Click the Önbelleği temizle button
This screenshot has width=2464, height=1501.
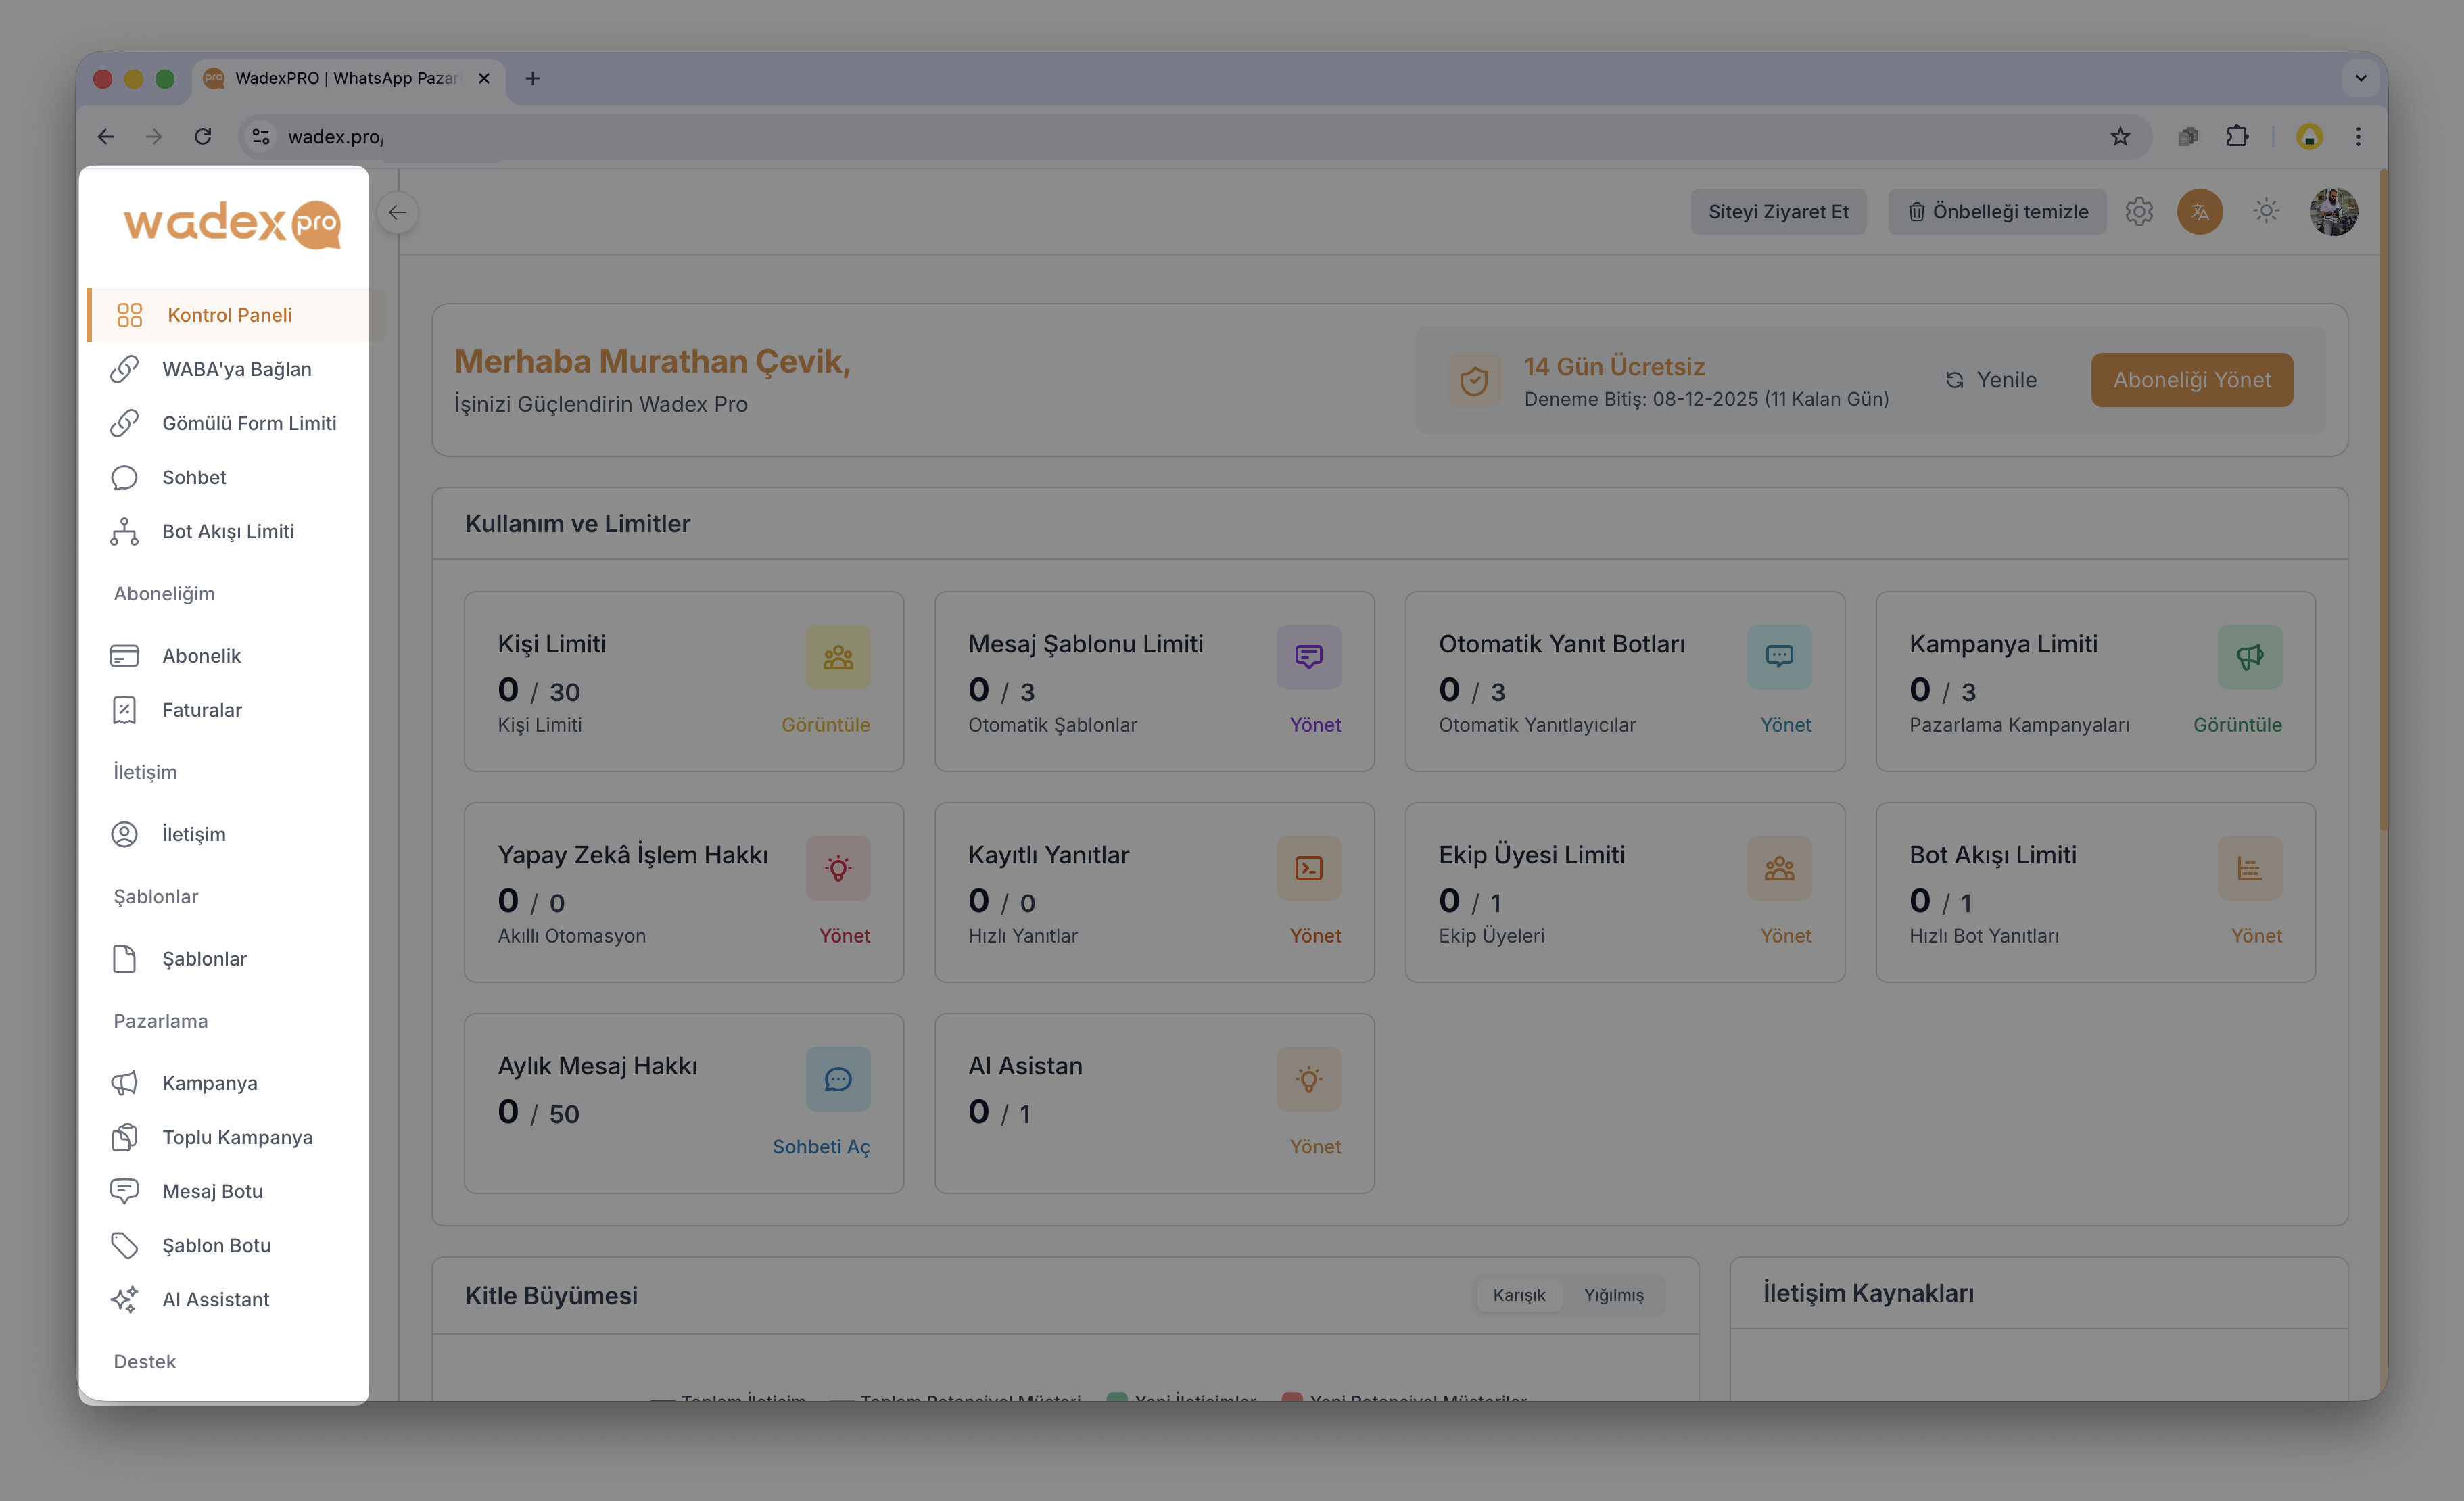(x=1997, y=212)
